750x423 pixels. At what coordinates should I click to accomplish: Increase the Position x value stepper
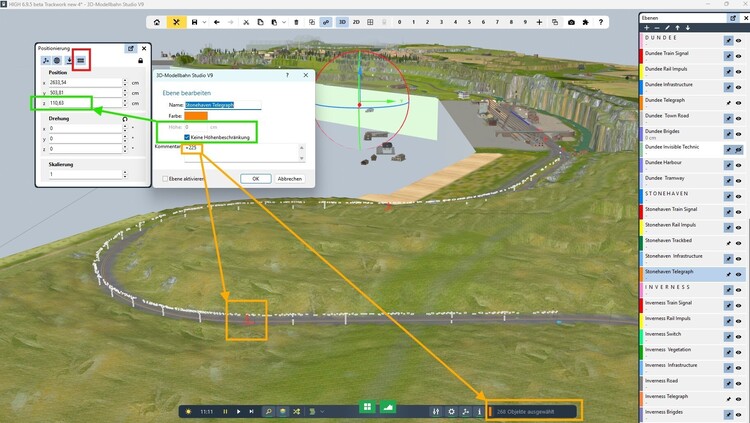coord(124,82)
